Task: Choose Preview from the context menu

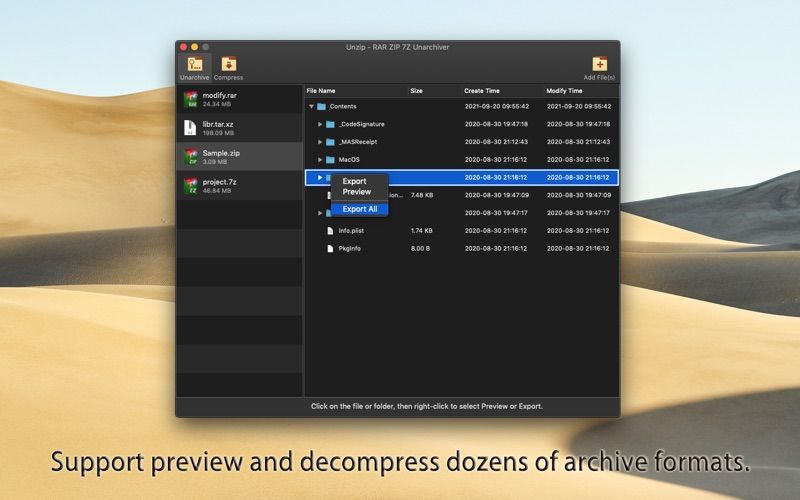Action: pyautogui.click(x=356, y=191)
